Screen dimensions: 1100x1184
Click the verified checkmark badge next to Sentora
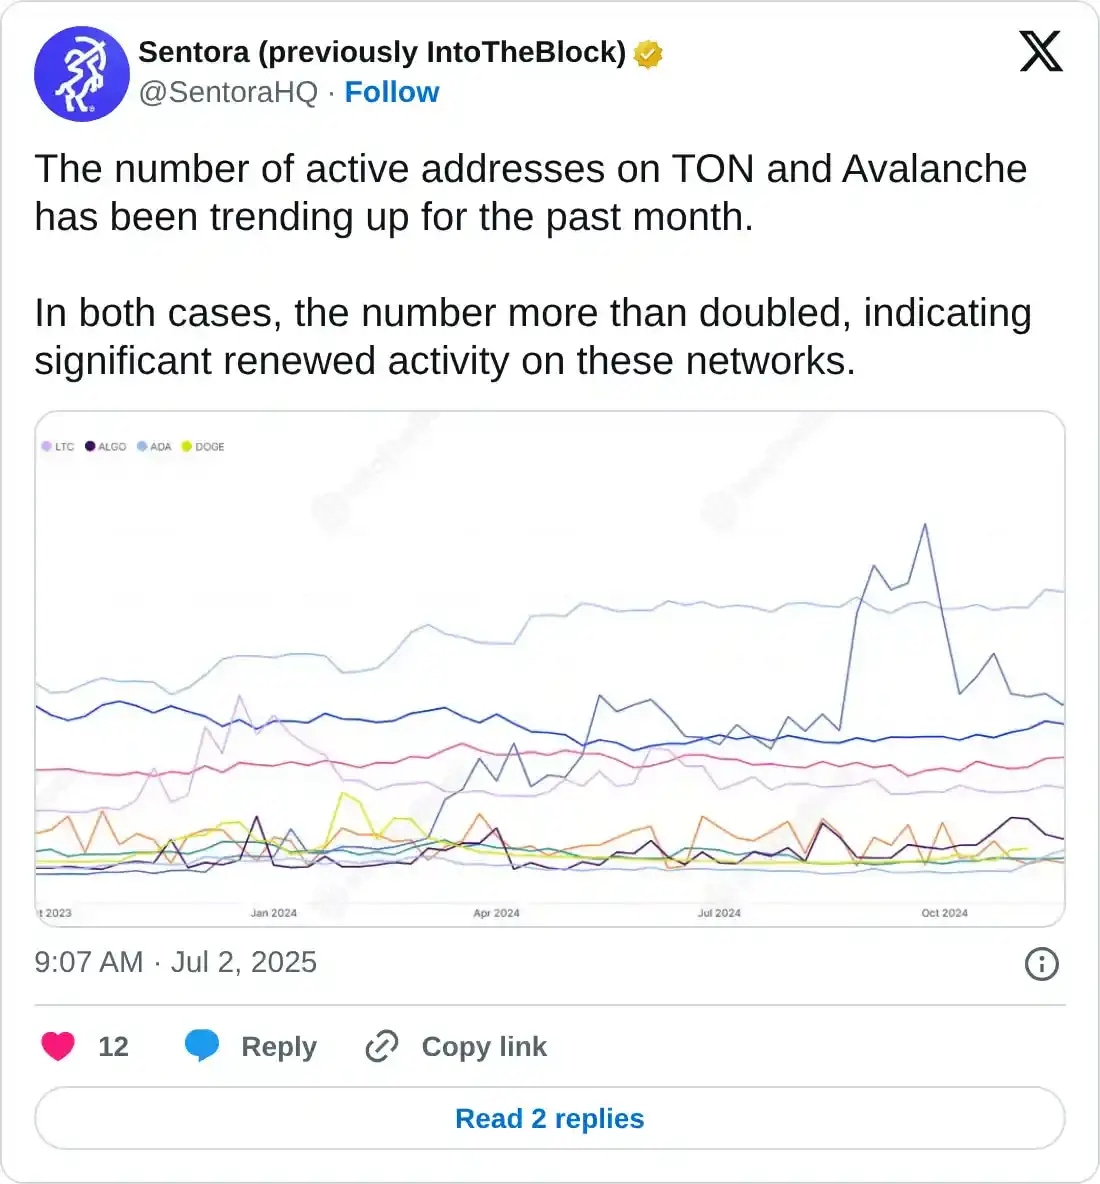point(648,53)
